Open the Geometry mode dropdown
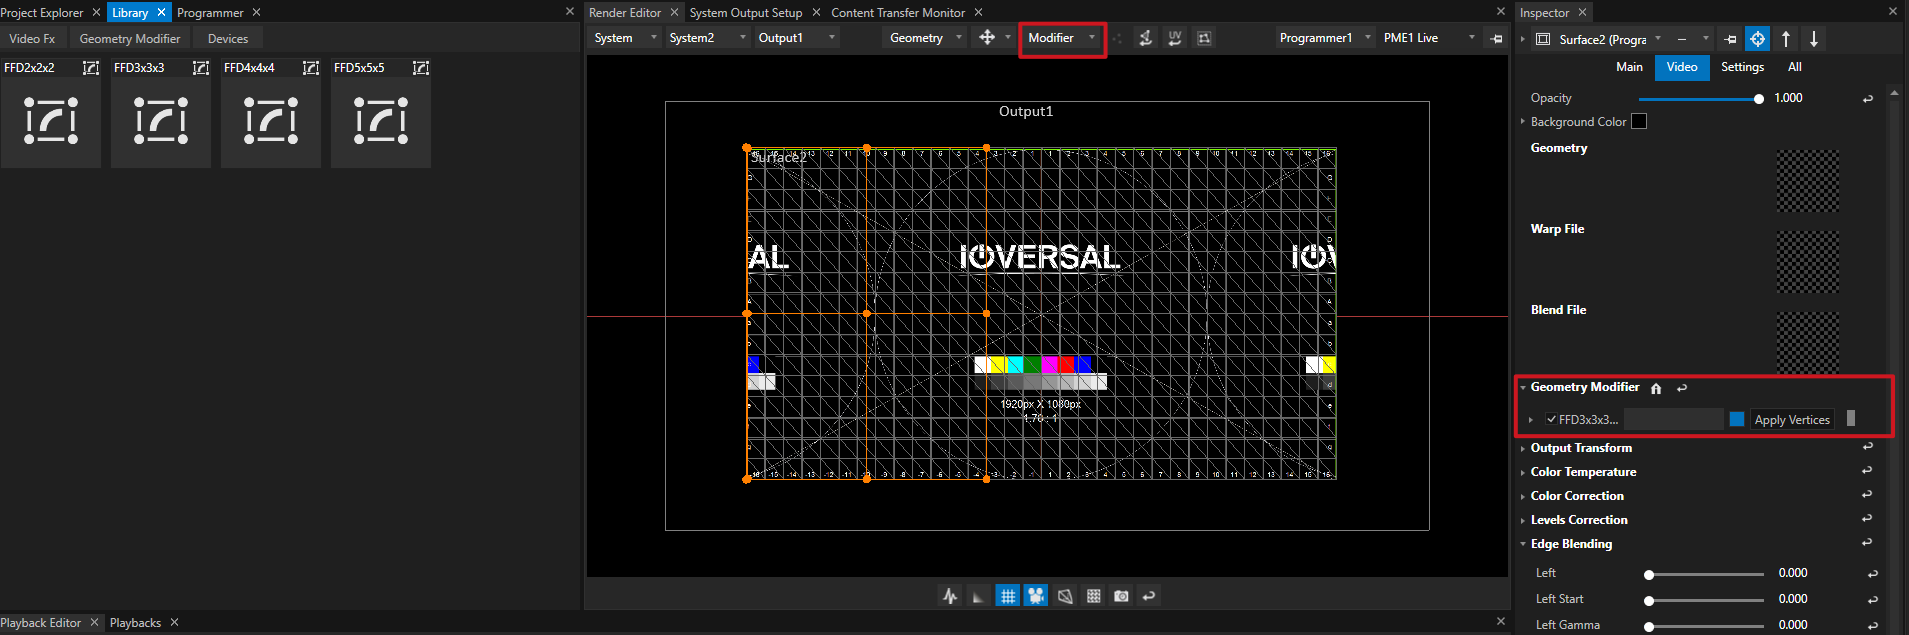Viewport: 1909px width, 635px height. [926, 38]
